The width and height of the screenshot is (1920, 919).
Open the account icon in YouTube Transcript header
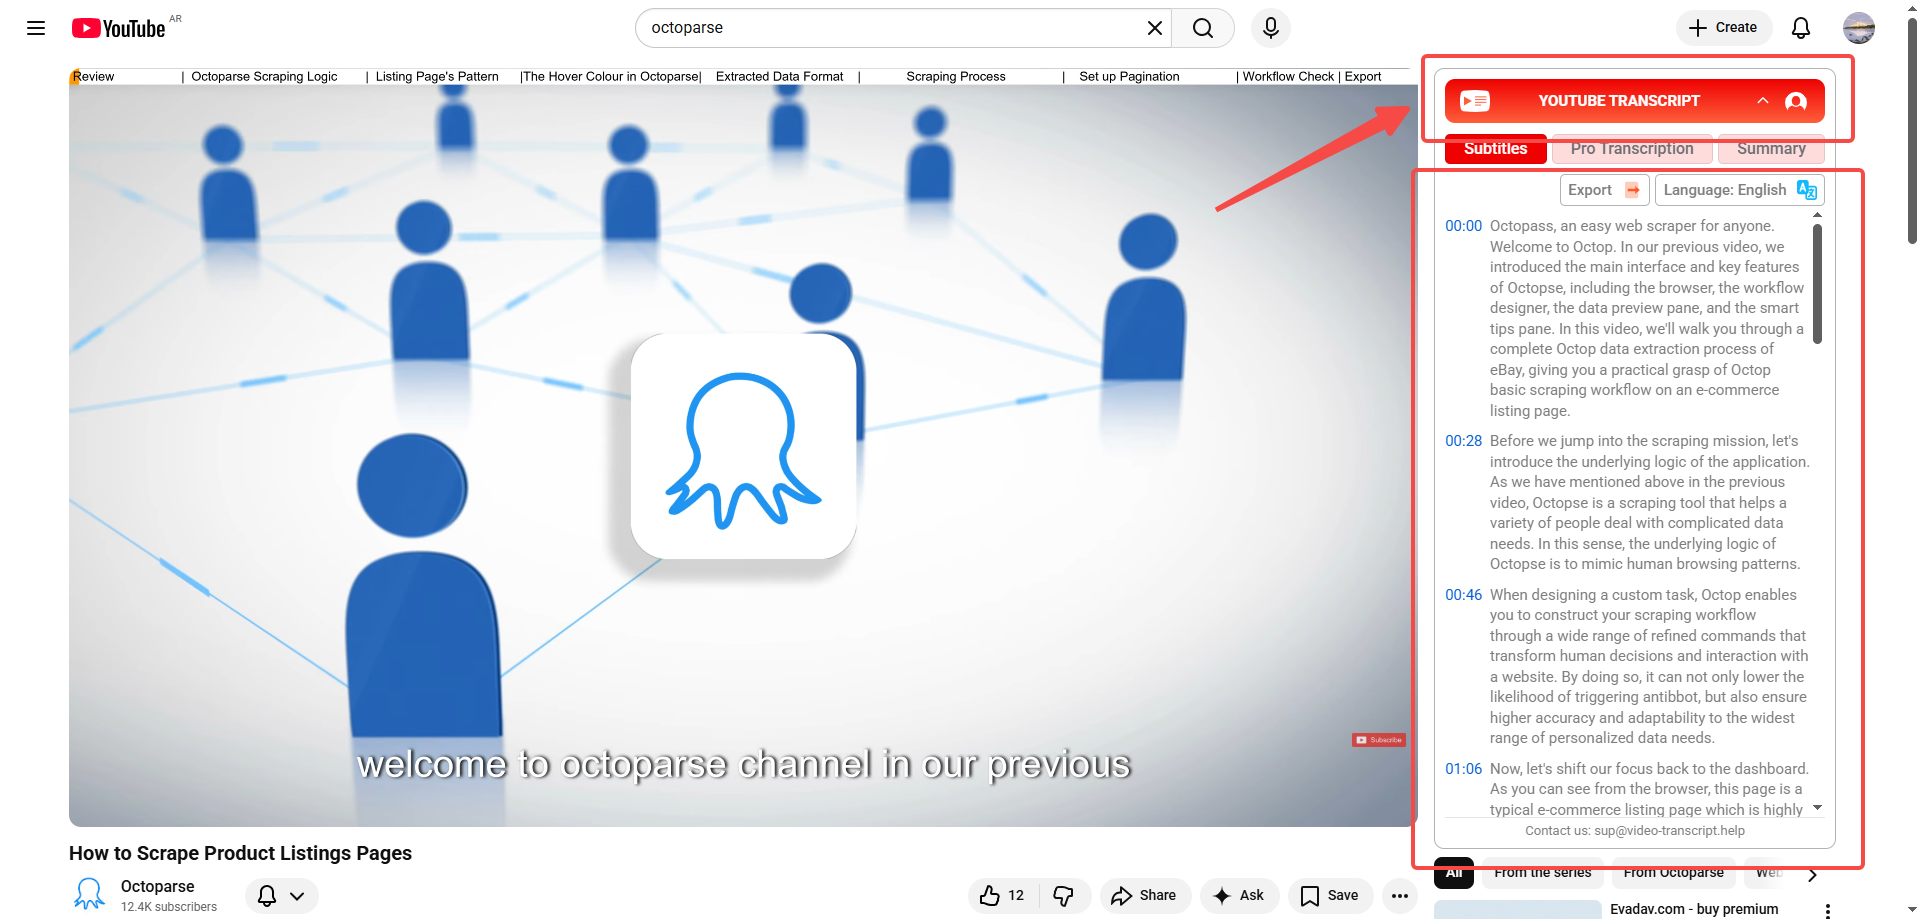pos(1796,101)
